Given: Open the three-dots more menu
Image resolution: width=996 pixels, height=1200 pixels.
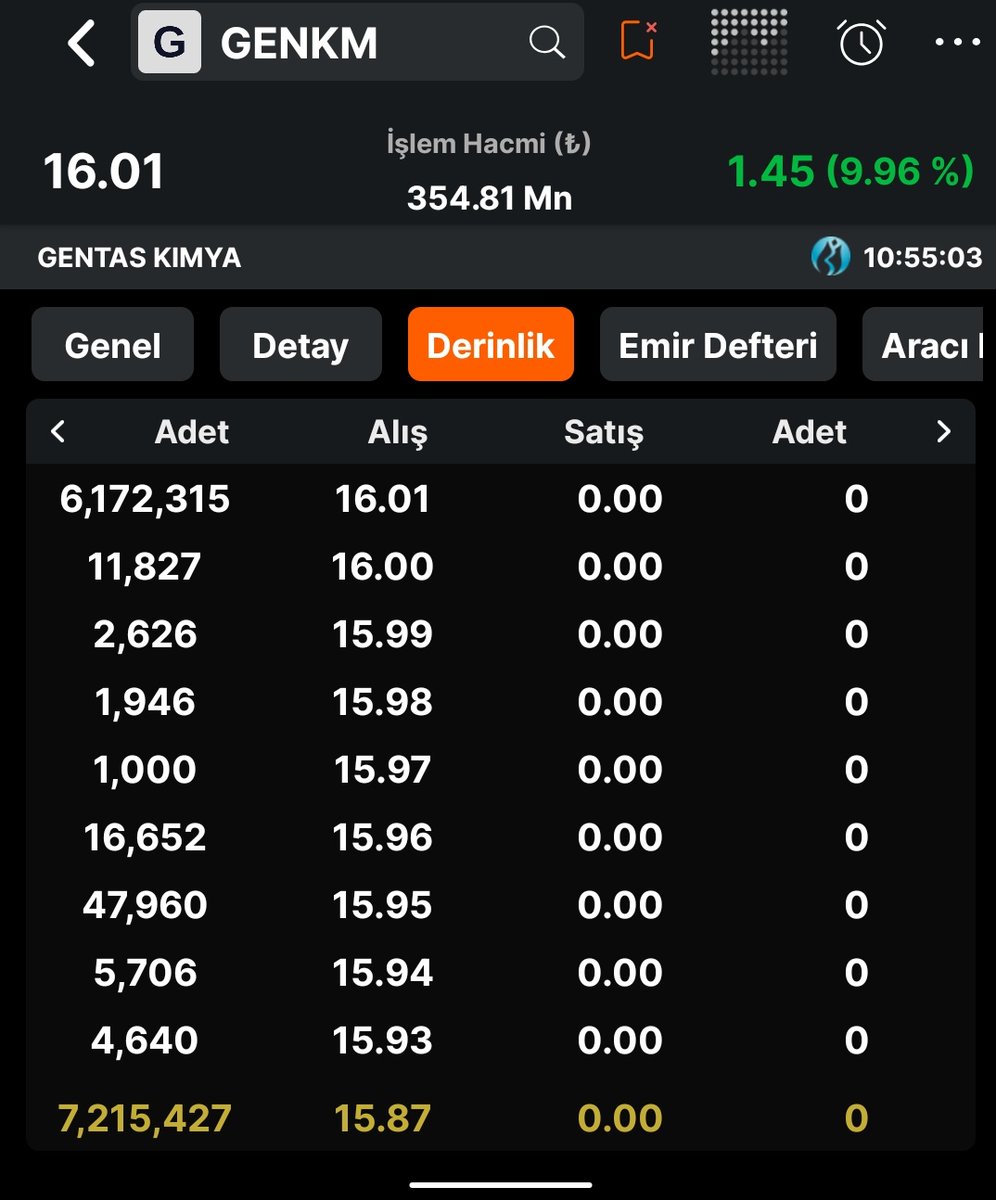Looking at the screenshot, I should pos(957,43).
